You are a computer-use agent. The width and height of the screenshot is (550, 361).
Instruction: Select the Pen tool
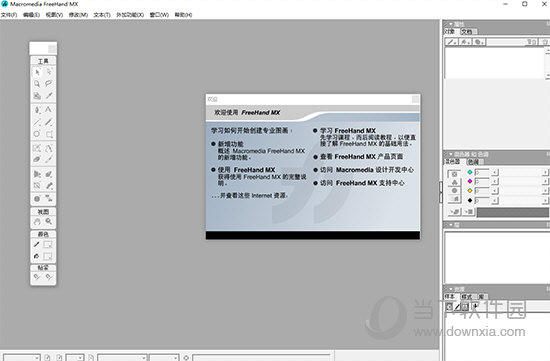37,110
